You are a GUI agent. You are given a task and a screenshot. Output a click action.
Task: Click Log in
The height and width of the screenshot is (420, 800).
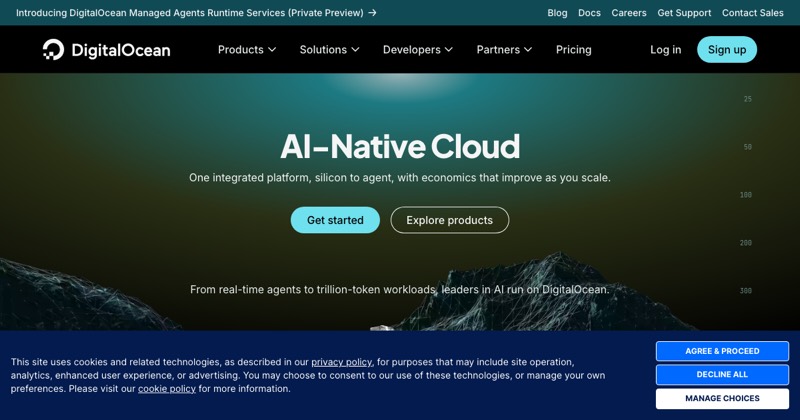pos(665,50)
